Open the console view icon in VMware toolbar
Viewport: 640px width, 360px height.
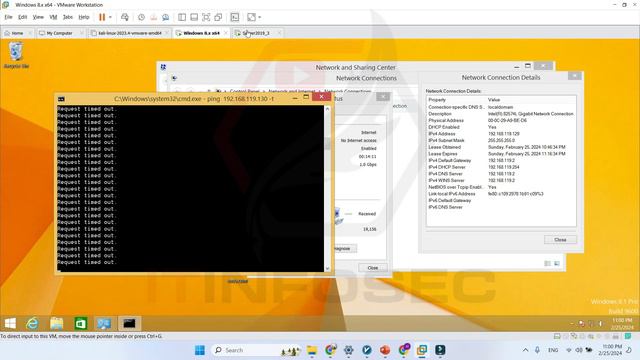[x=235, y=17]
